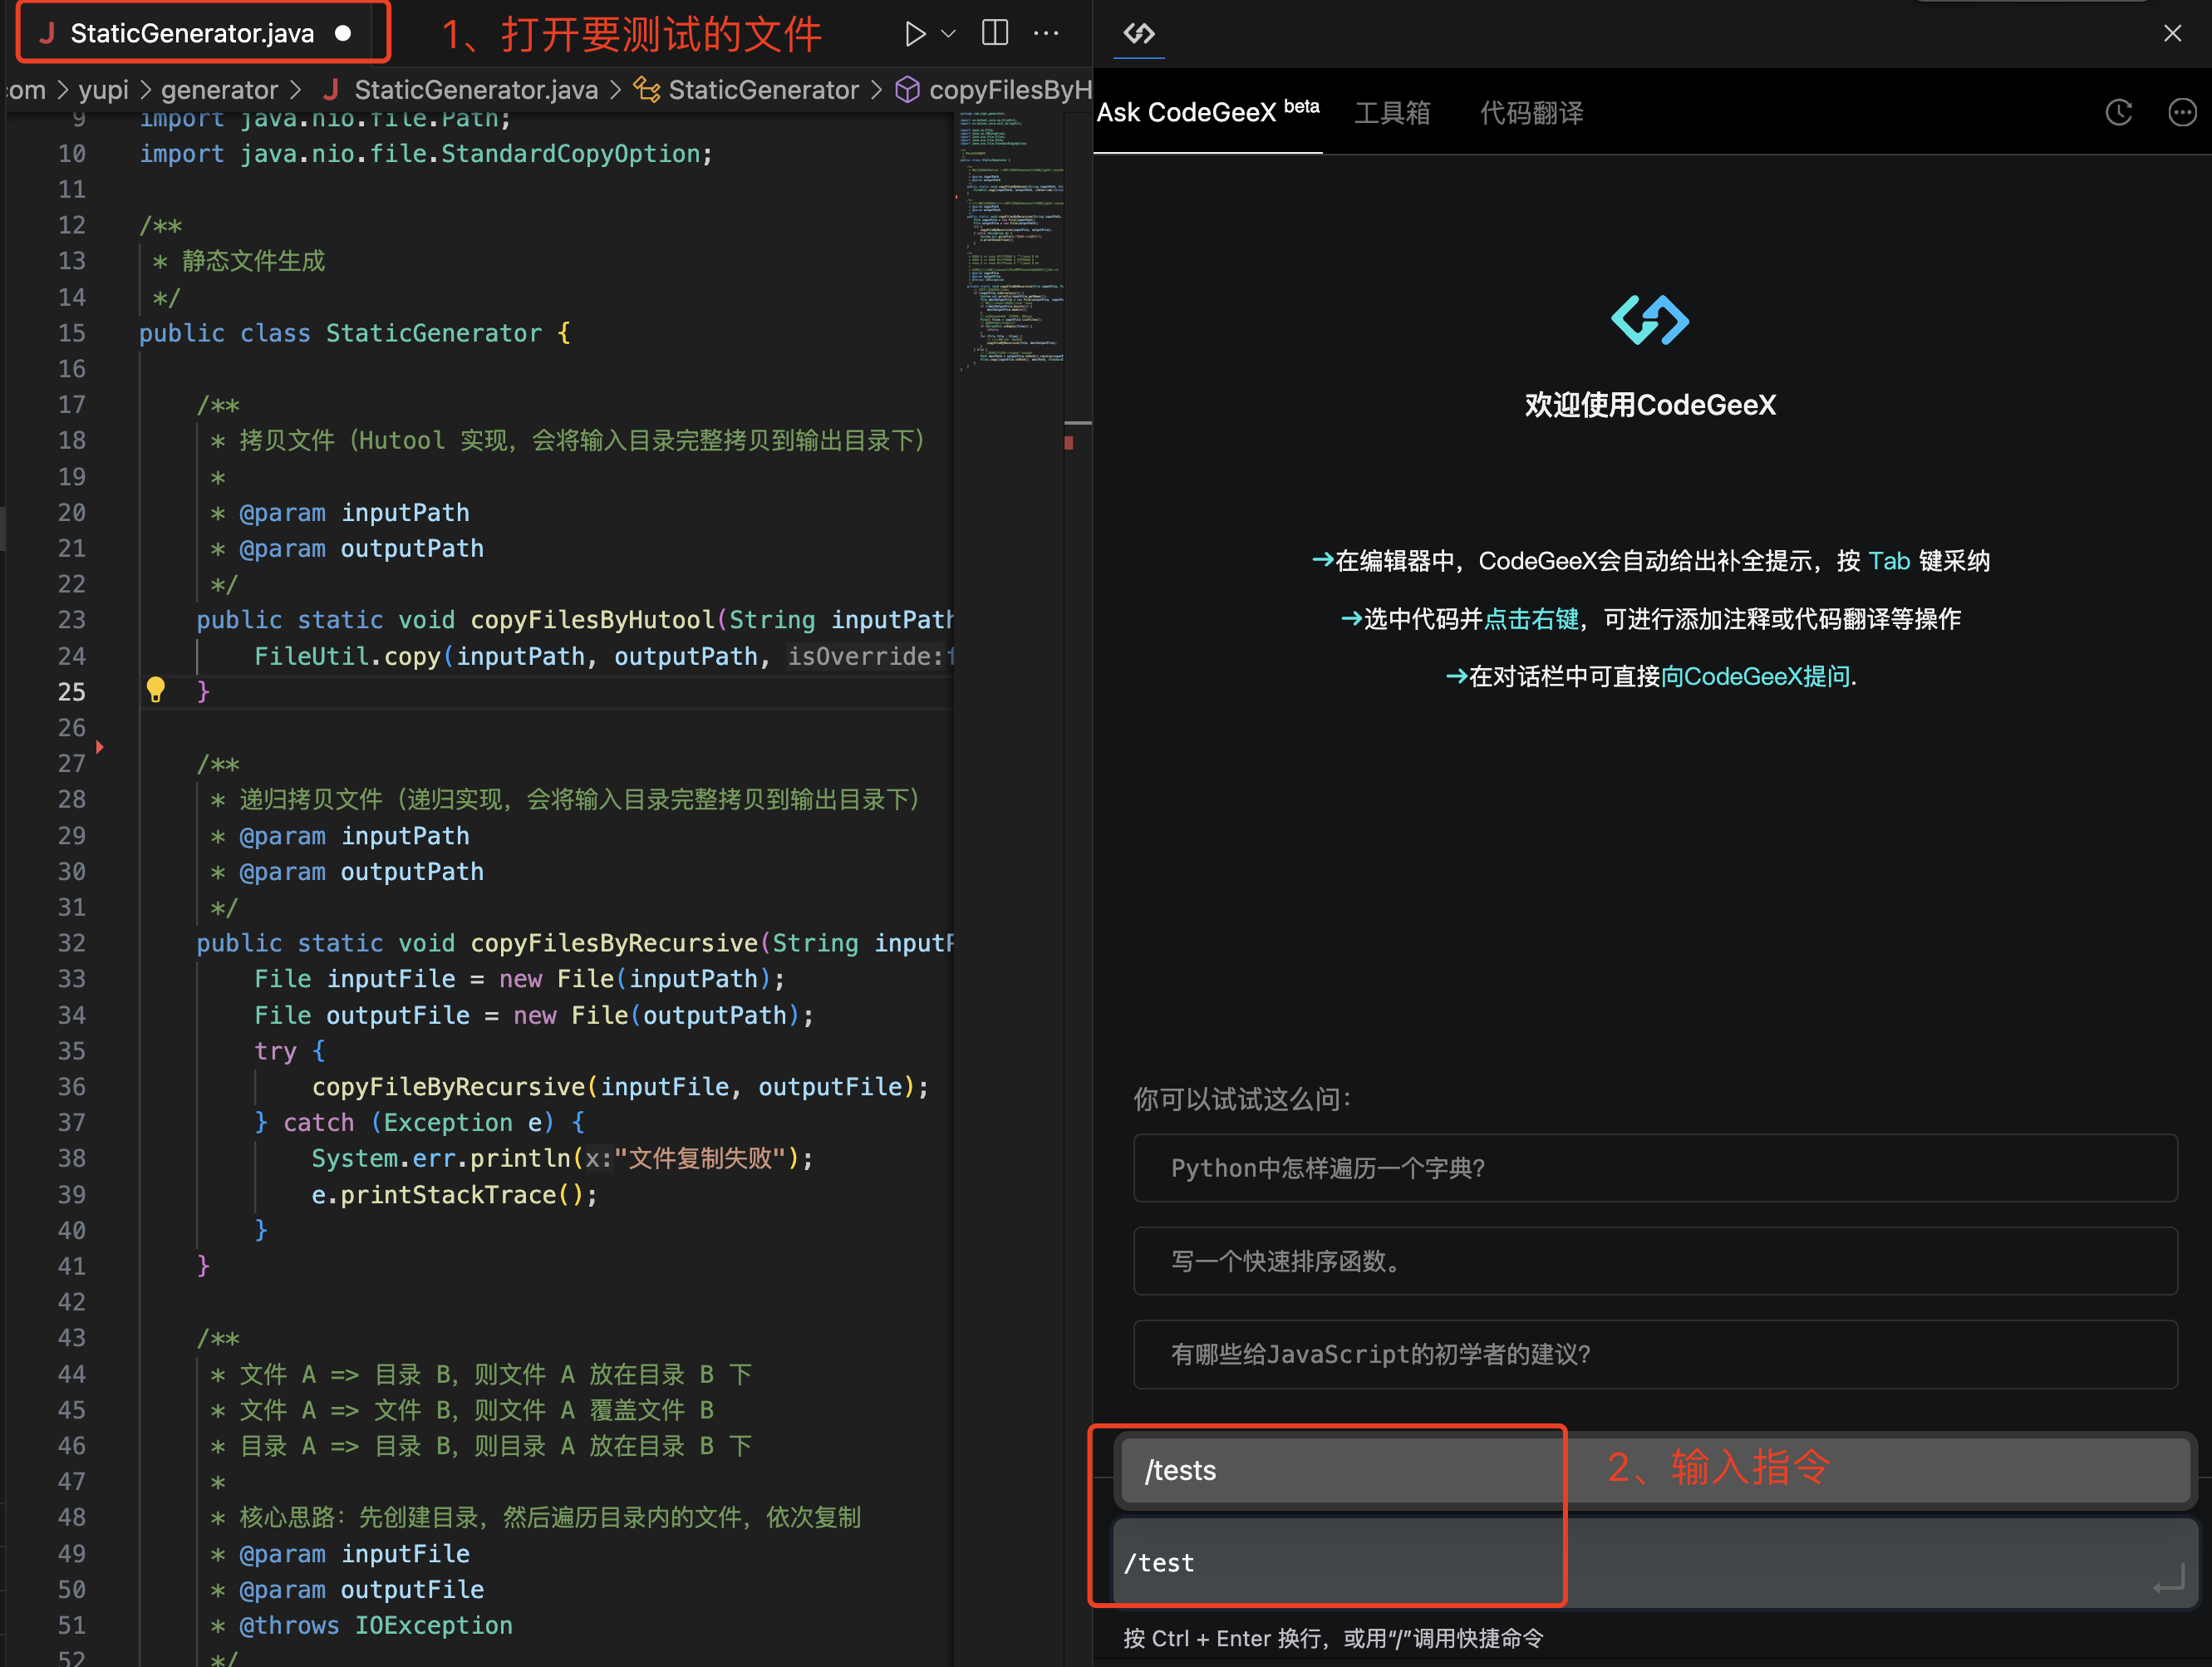Image resolution: width=2212 pixels, height=1667 pixels.
Task: Click the CodeGeeX panel logo icon
Action: click(x=1139, y=34)
